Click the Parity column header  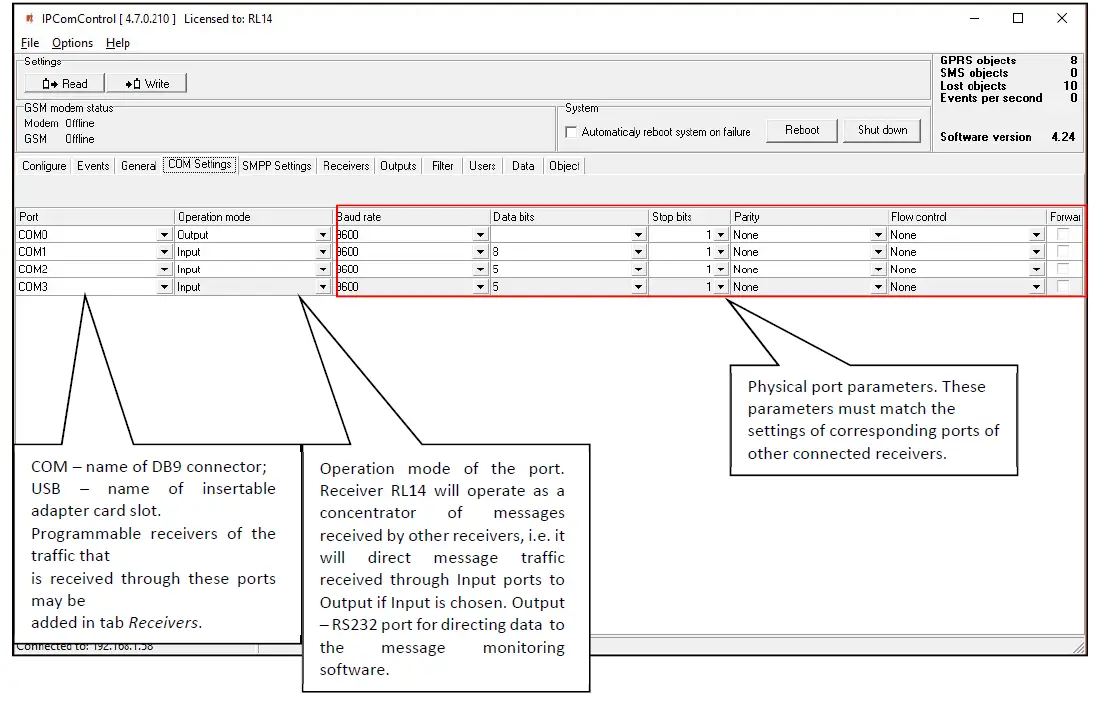click(x=809, y=217)
